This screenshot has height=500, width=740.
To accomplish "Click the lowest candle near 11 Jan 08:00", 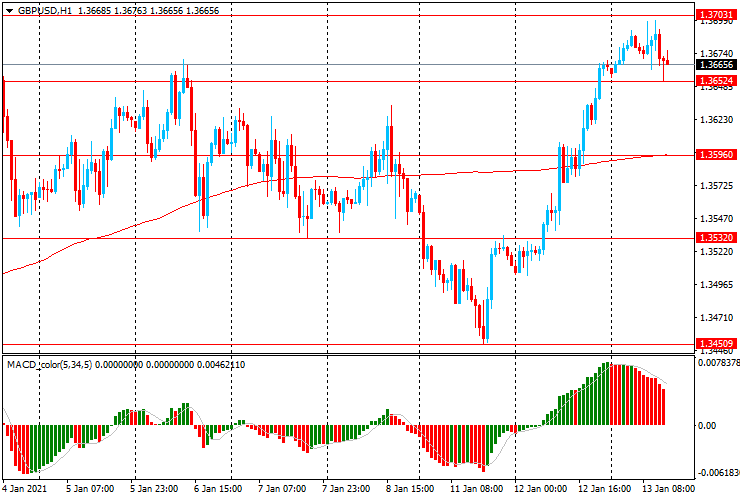I will coord(485,335).
